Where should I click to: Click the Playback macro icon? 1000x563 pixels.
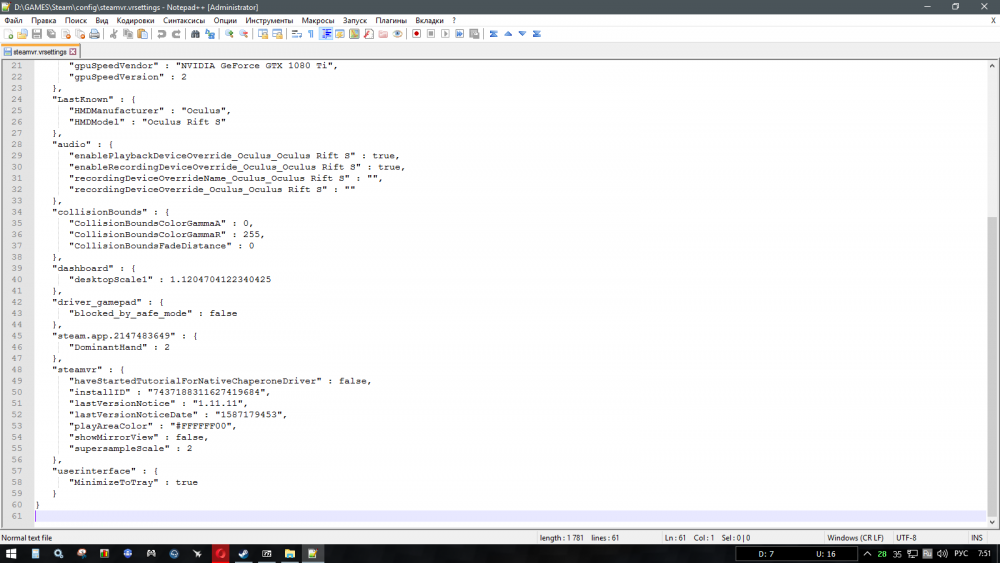click(x=445, y=34)
